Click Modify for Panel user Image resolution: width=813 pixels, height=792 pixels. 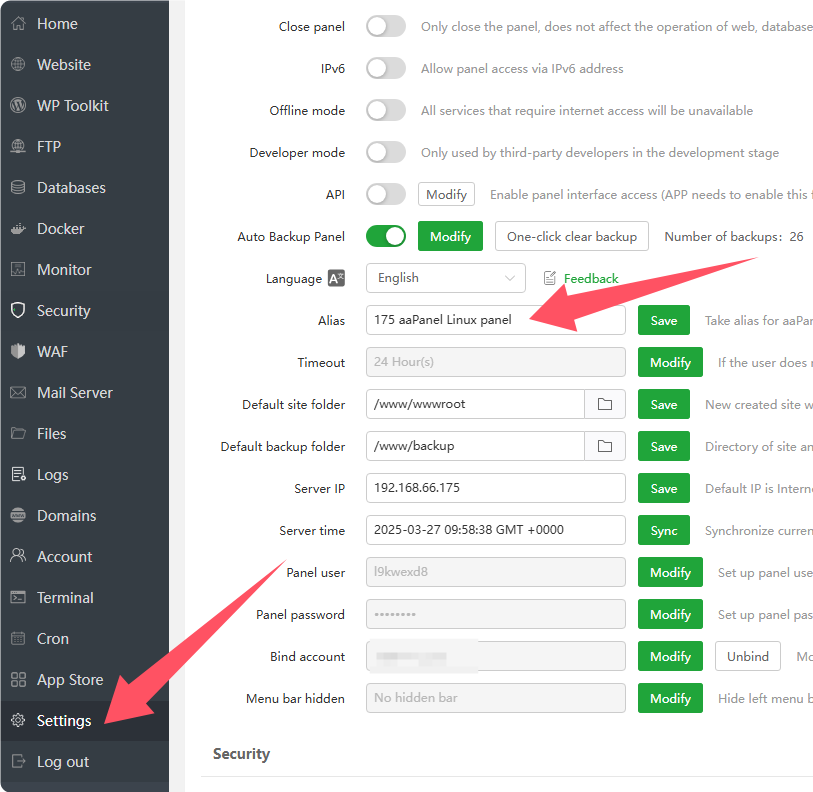670,573
